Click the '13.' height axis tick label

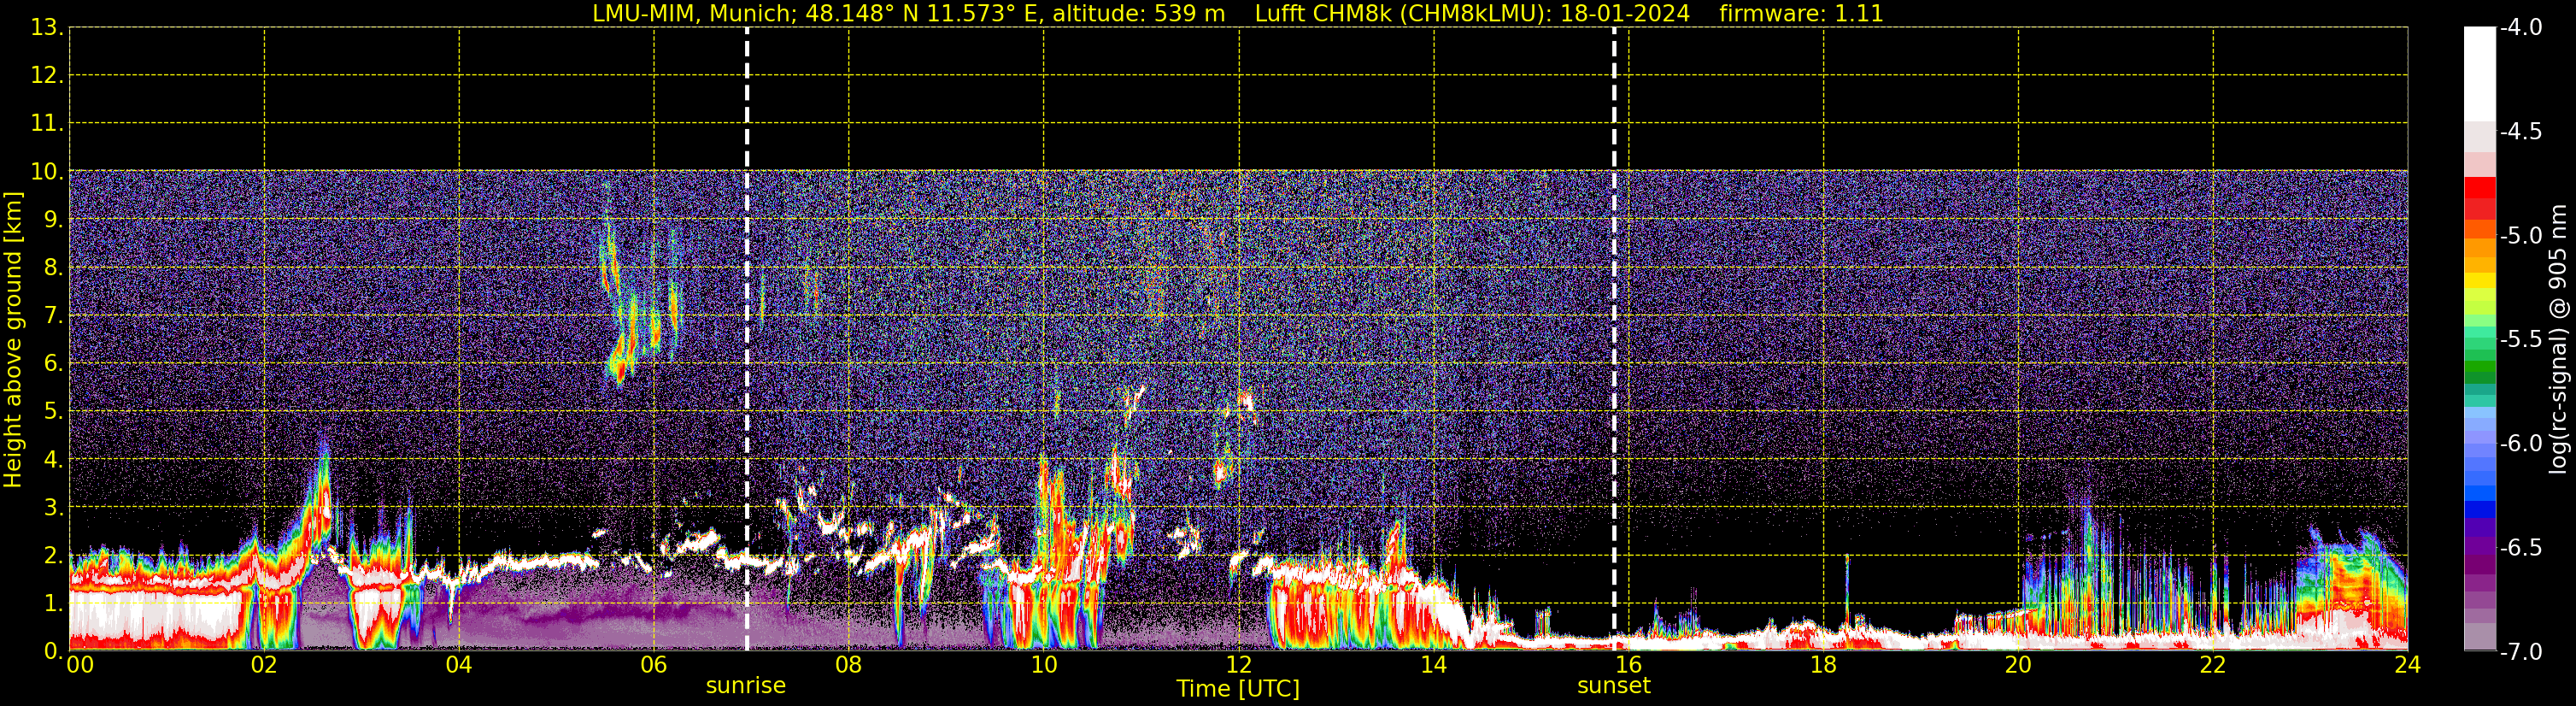click(x=47, y=27)
